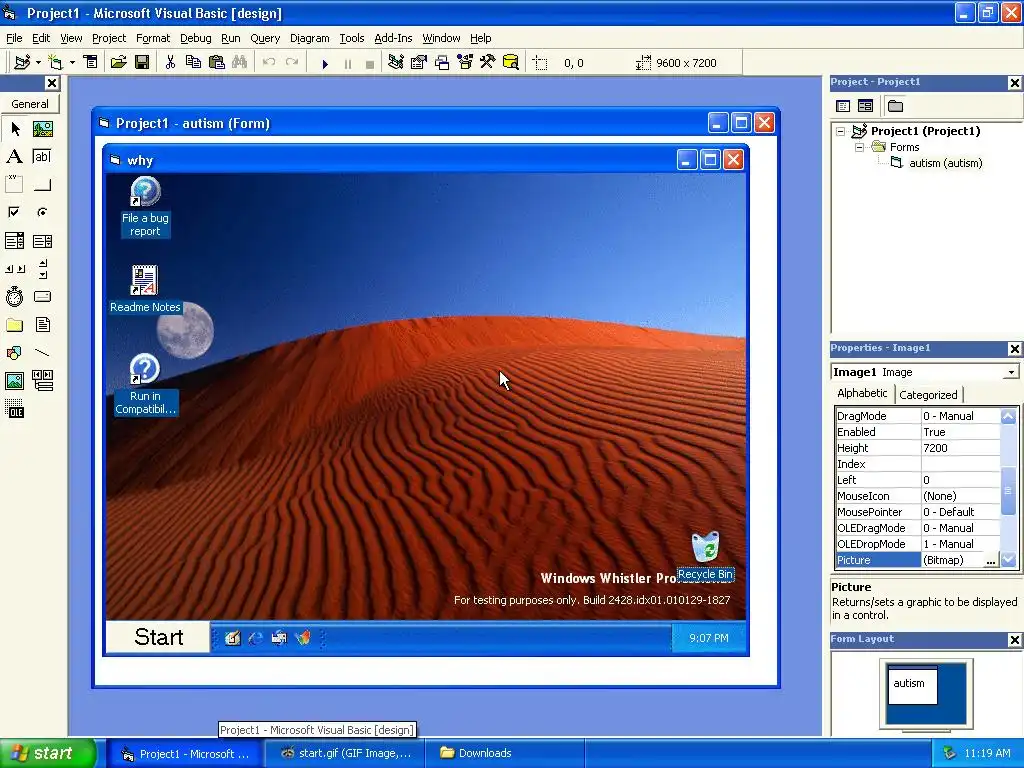Click the General tab of the toolbox
Image resolution: width=1024 pixels, height=768 pixels.
(30, 104)
